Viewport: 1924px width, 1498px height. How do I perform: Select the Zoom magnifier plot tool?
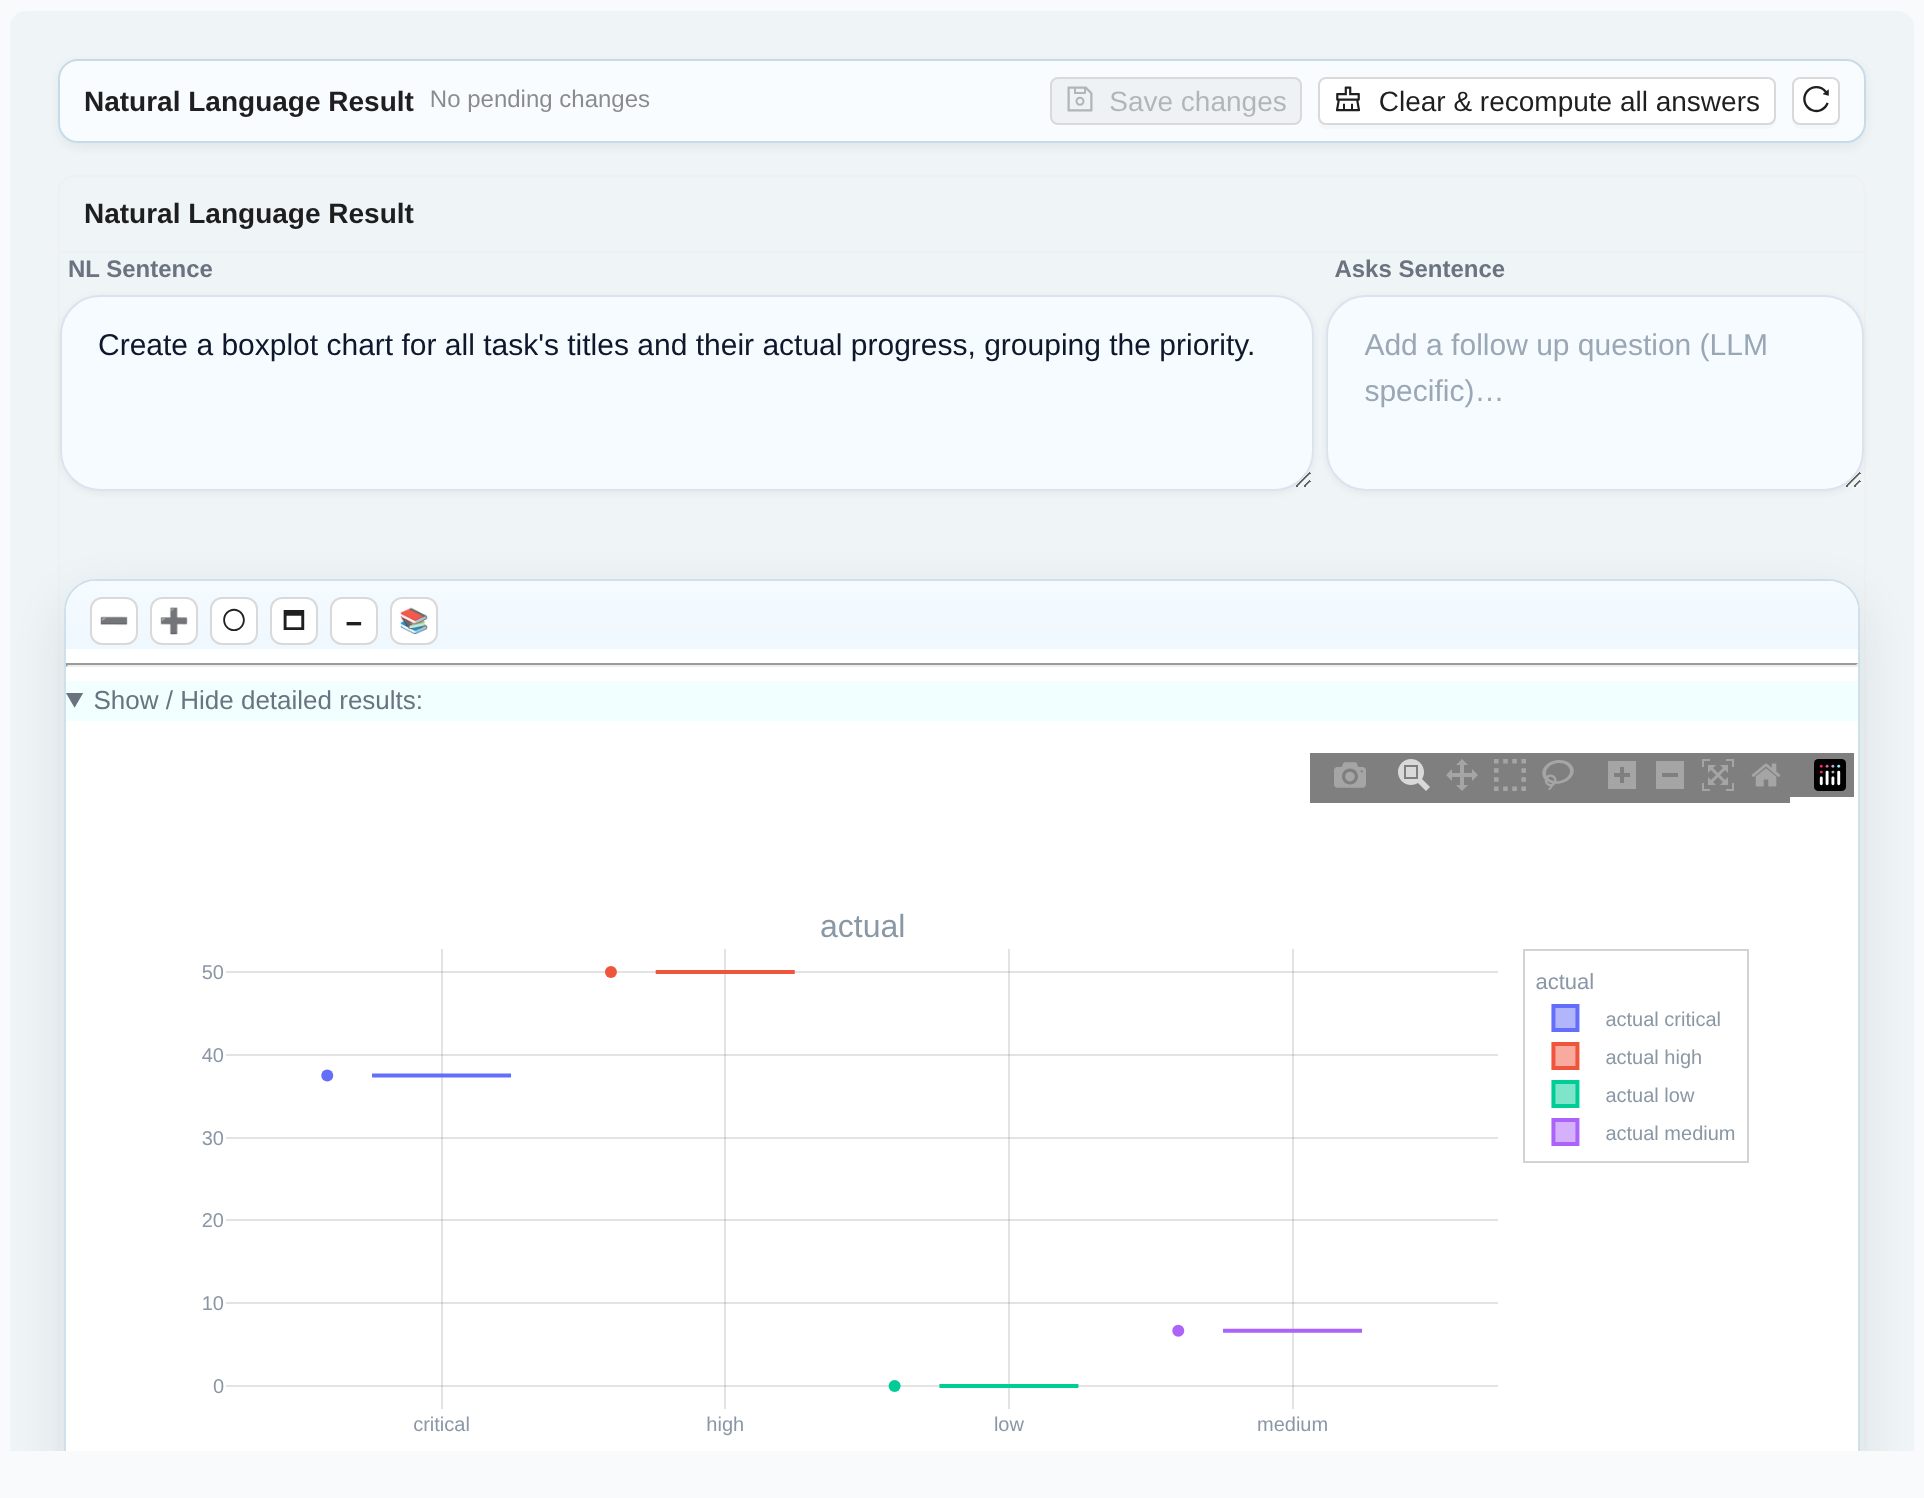(x=1413, y=775)
